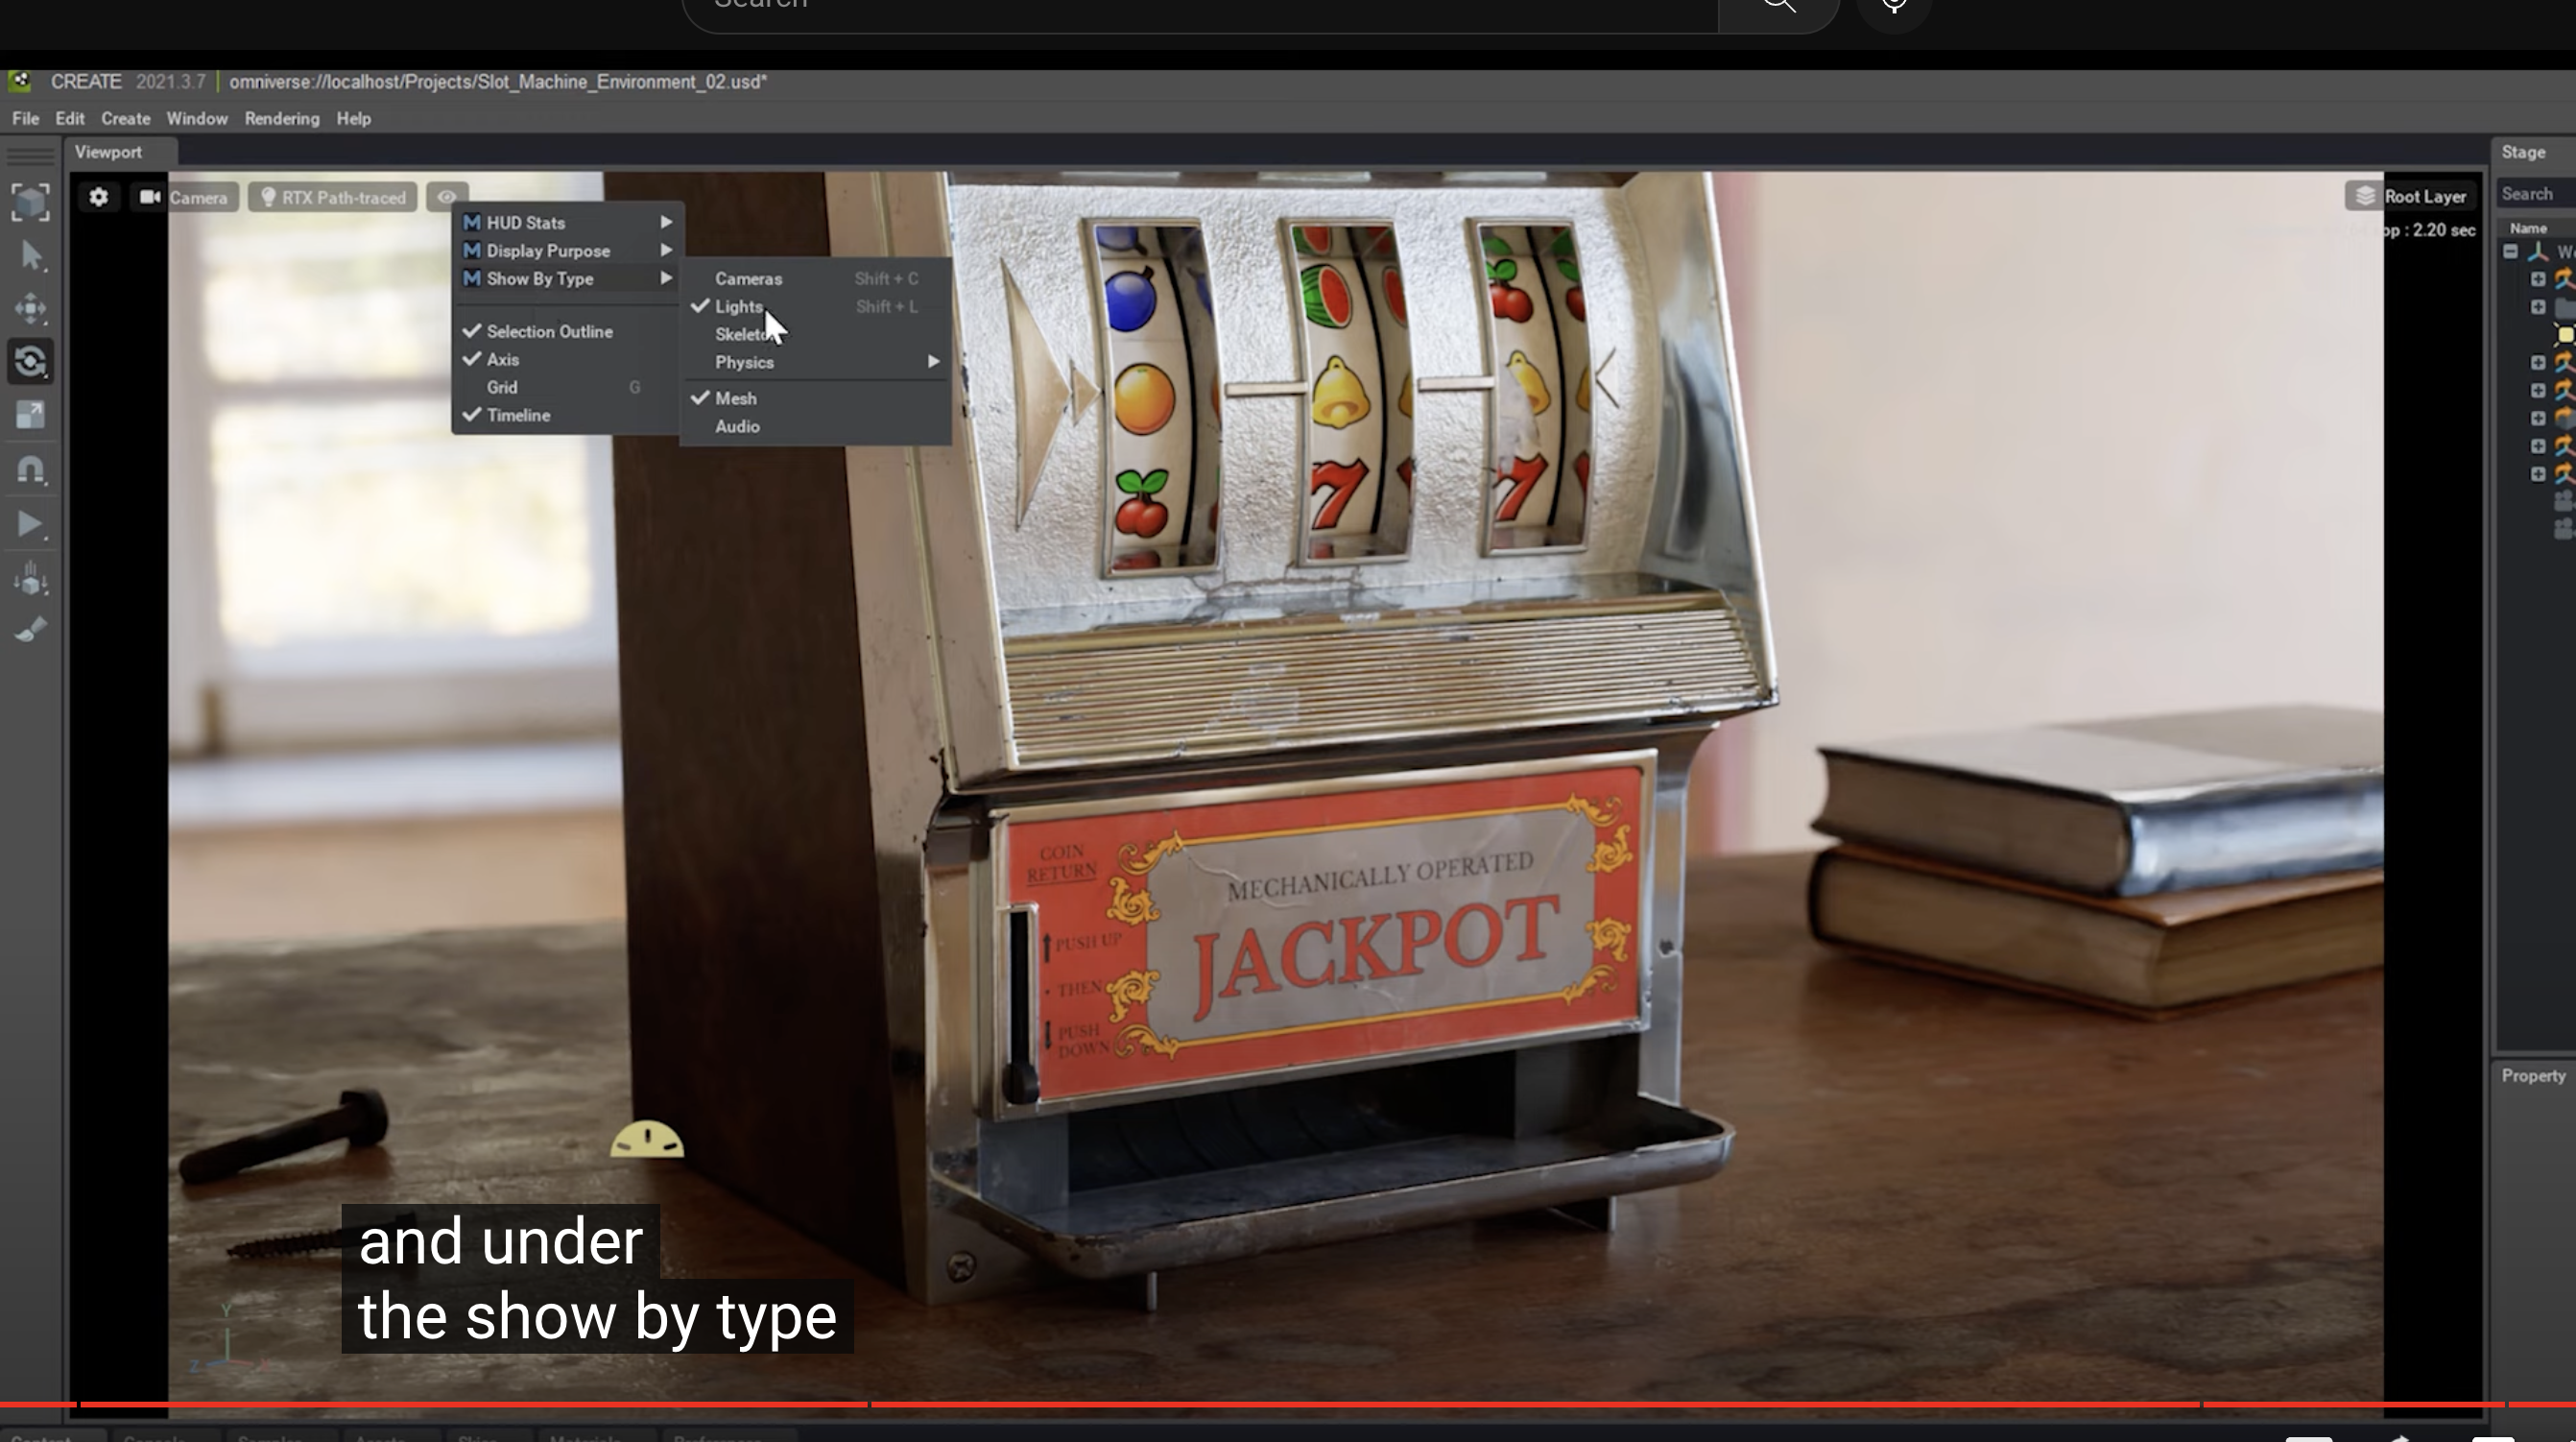
Task: Click the eye visibility menu button
Action: [x=447, y=197]
